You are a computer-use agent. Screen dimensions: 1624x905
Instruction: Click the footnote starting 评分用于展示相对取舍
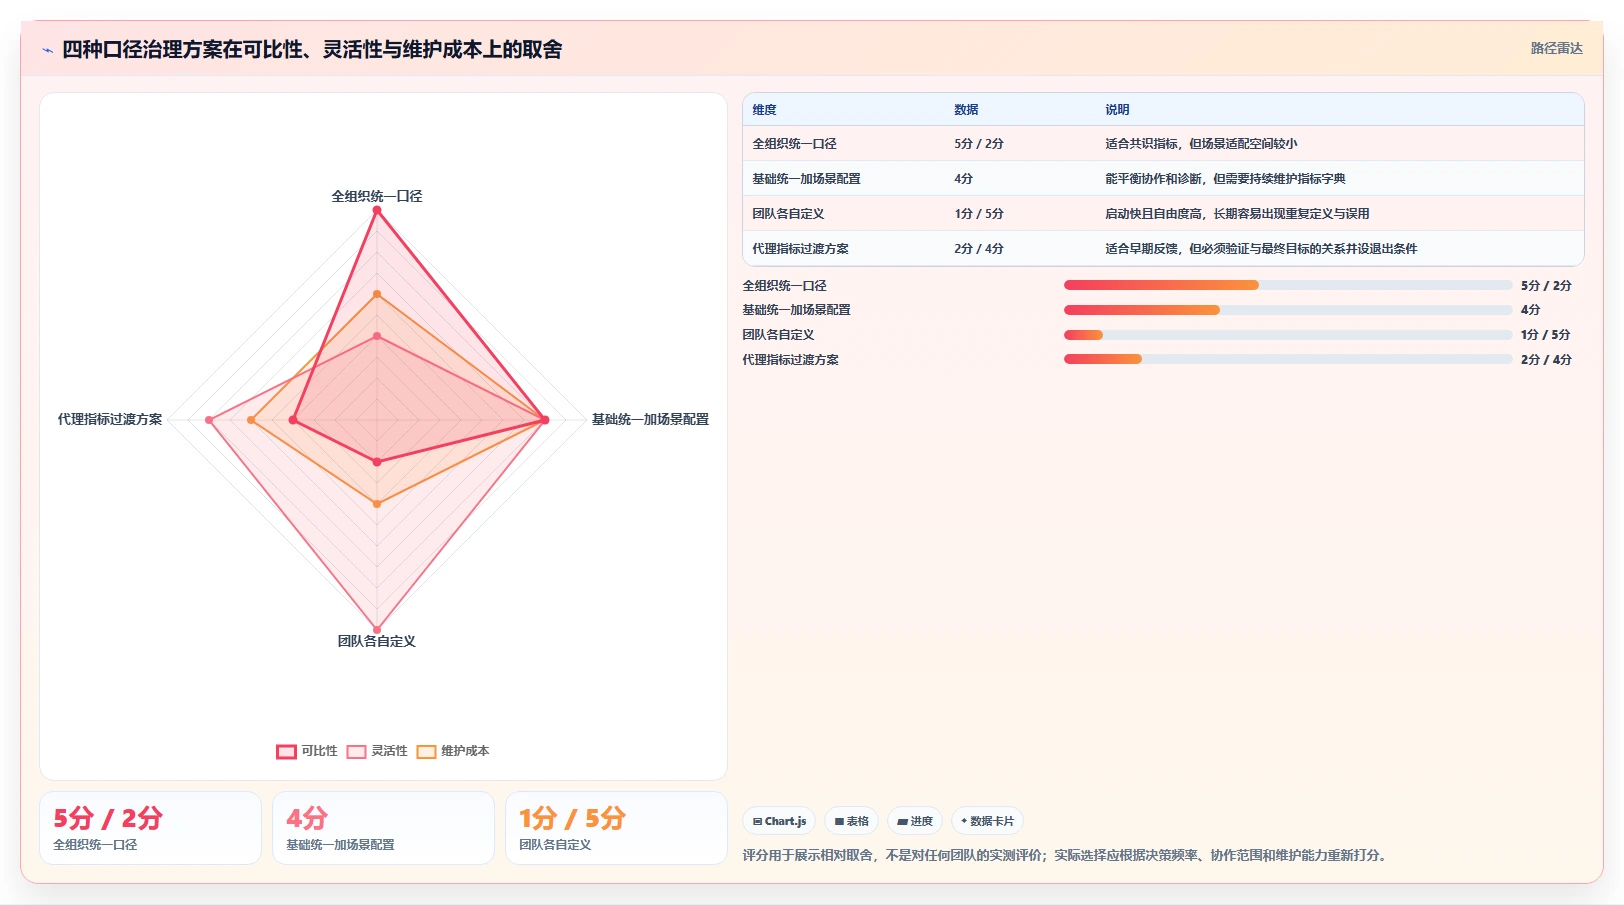tap(1067, 855)
